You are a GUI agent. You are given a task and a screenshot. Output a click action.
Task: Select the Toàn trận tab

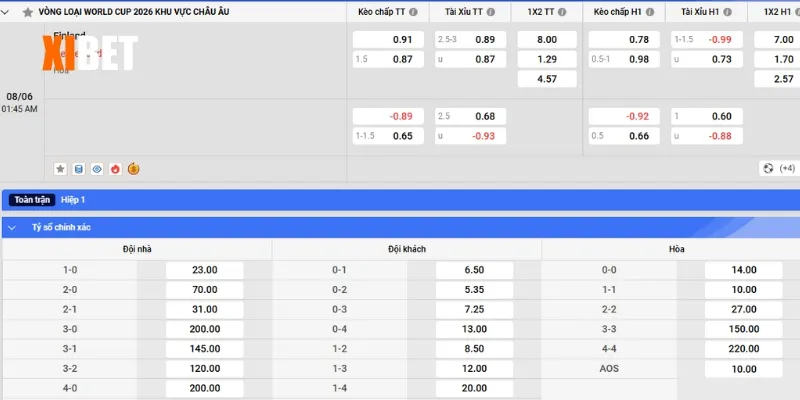(x=32, y=200)
